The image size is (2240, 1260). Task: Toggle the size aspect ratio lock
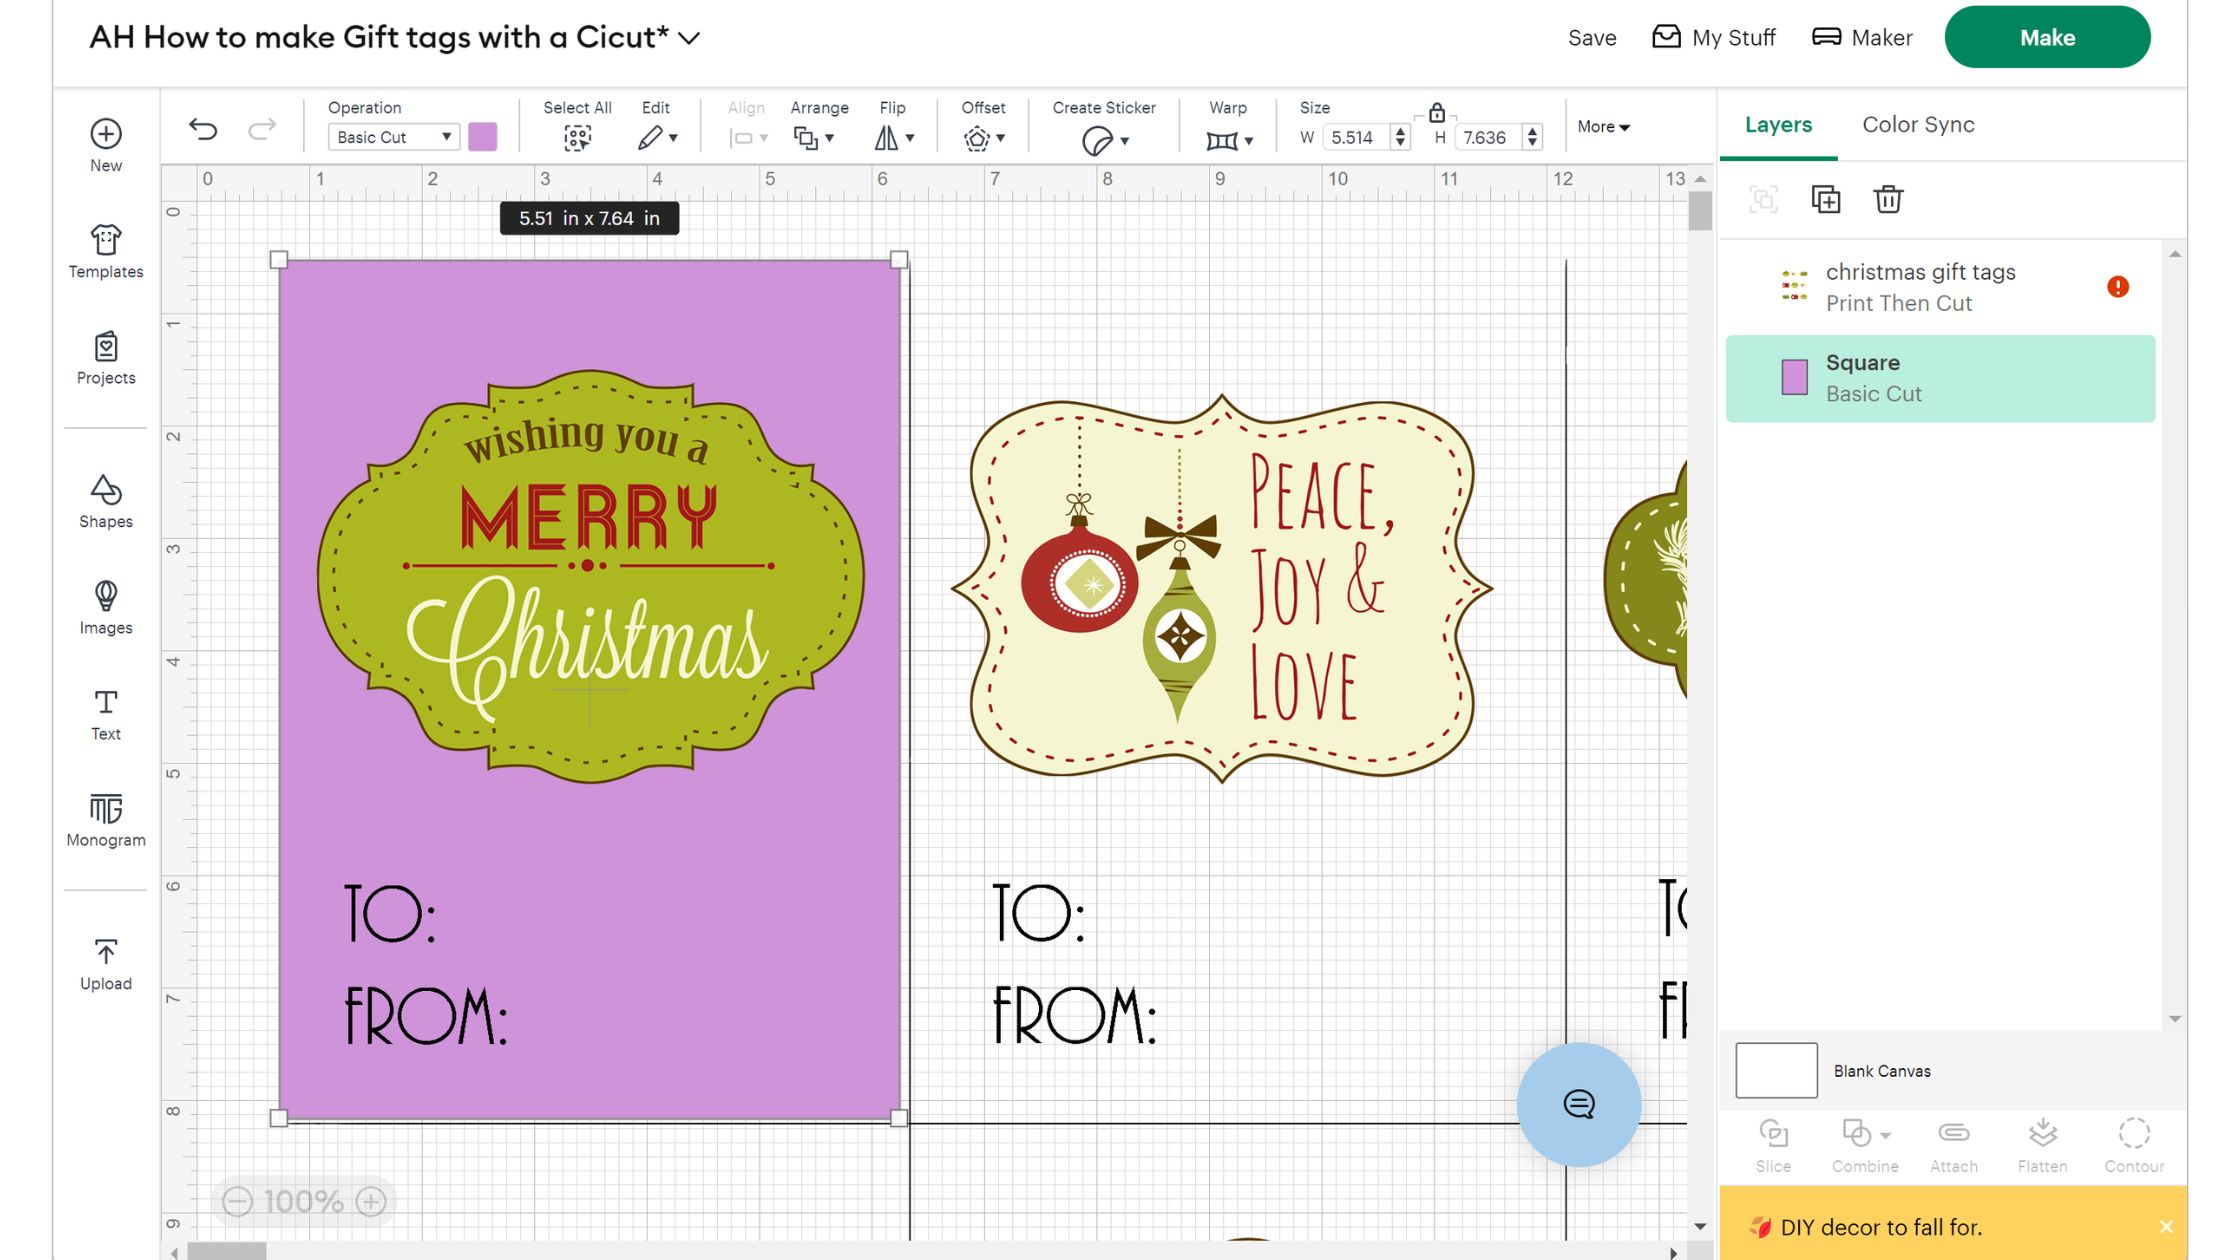click(1438, 113)
